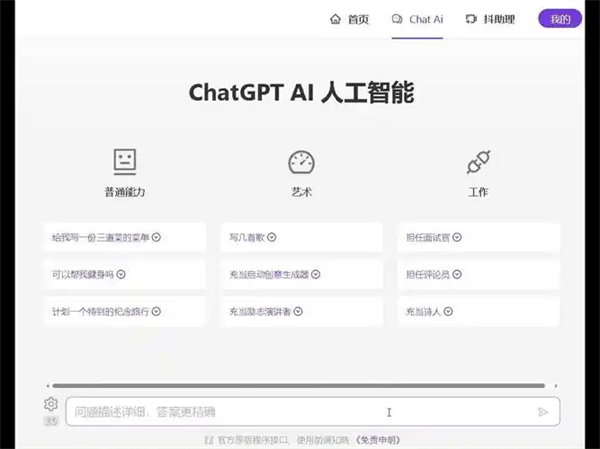
Task: Expand arrow next to 充当自动创意生成器
Action: pyautogui.click(x=316, y=274)
